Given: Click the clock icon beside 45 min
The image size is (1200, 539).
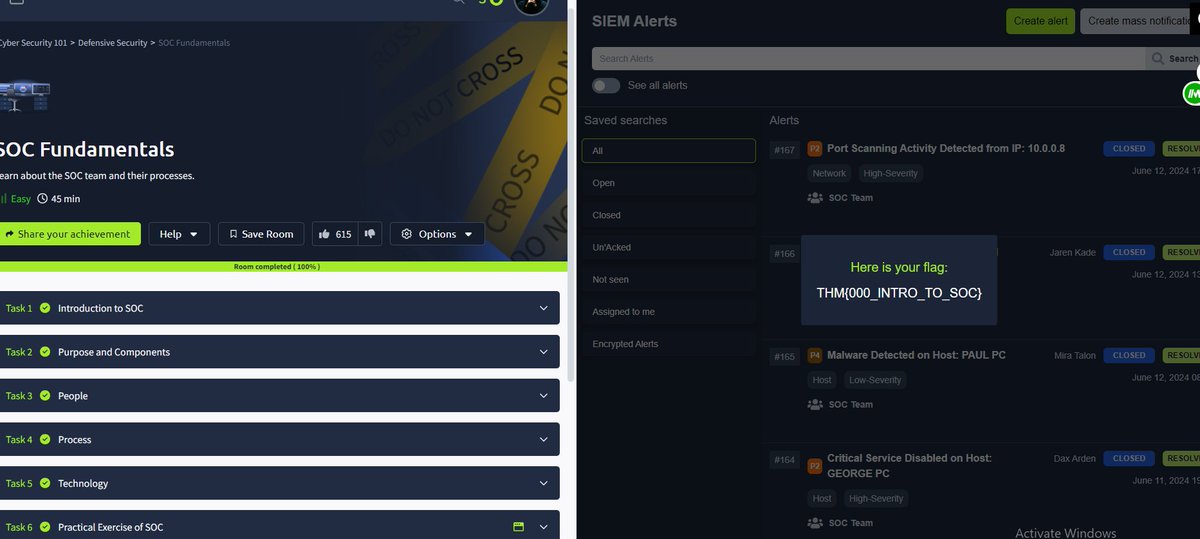Looking at the screenshot, I should (42, 199).
